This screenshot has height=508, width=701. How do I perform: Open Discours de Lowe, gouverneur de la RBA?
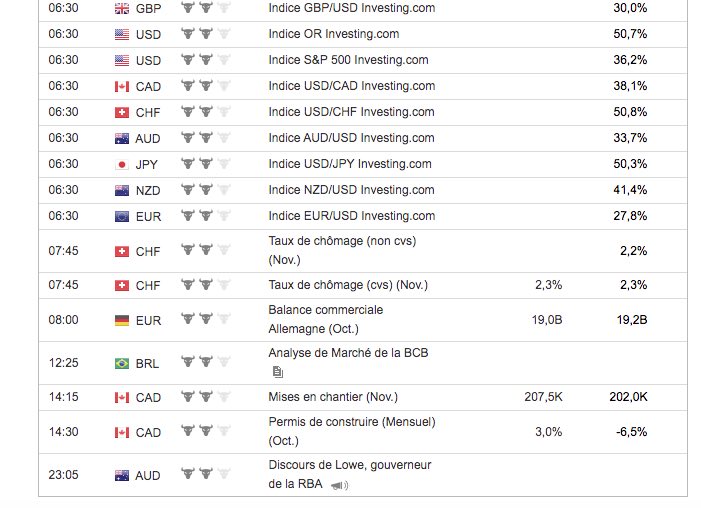350,474
